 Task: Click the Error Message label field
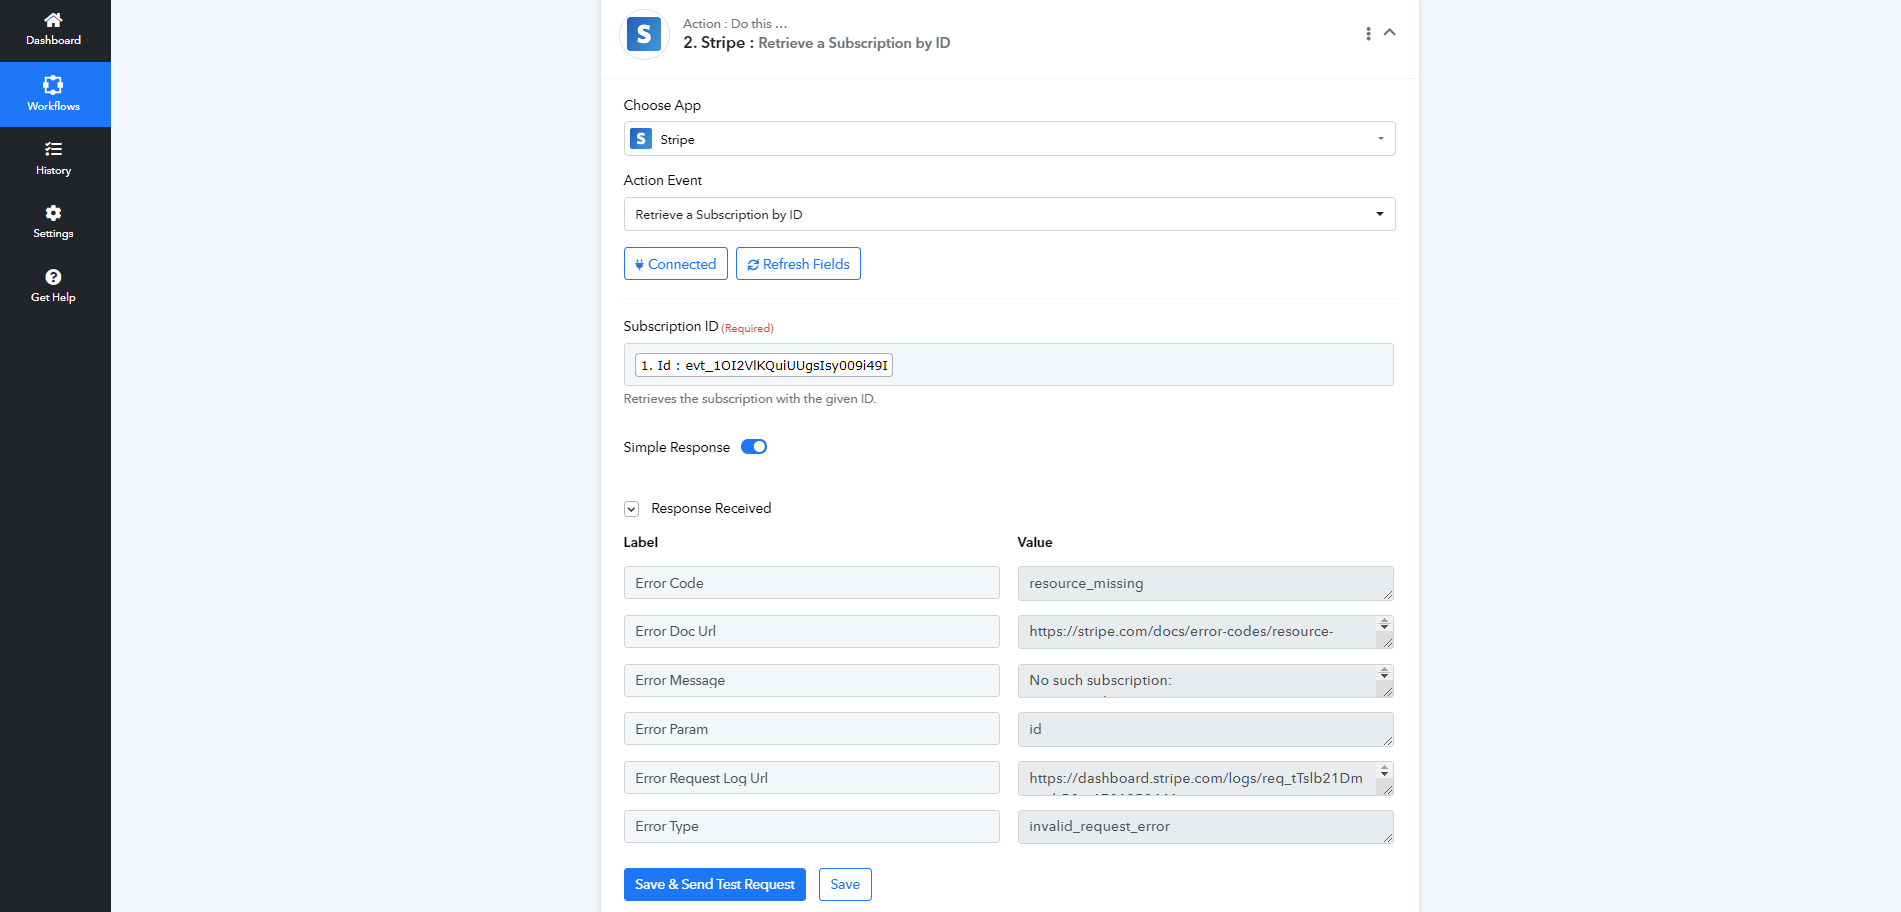tap(811, 680)
